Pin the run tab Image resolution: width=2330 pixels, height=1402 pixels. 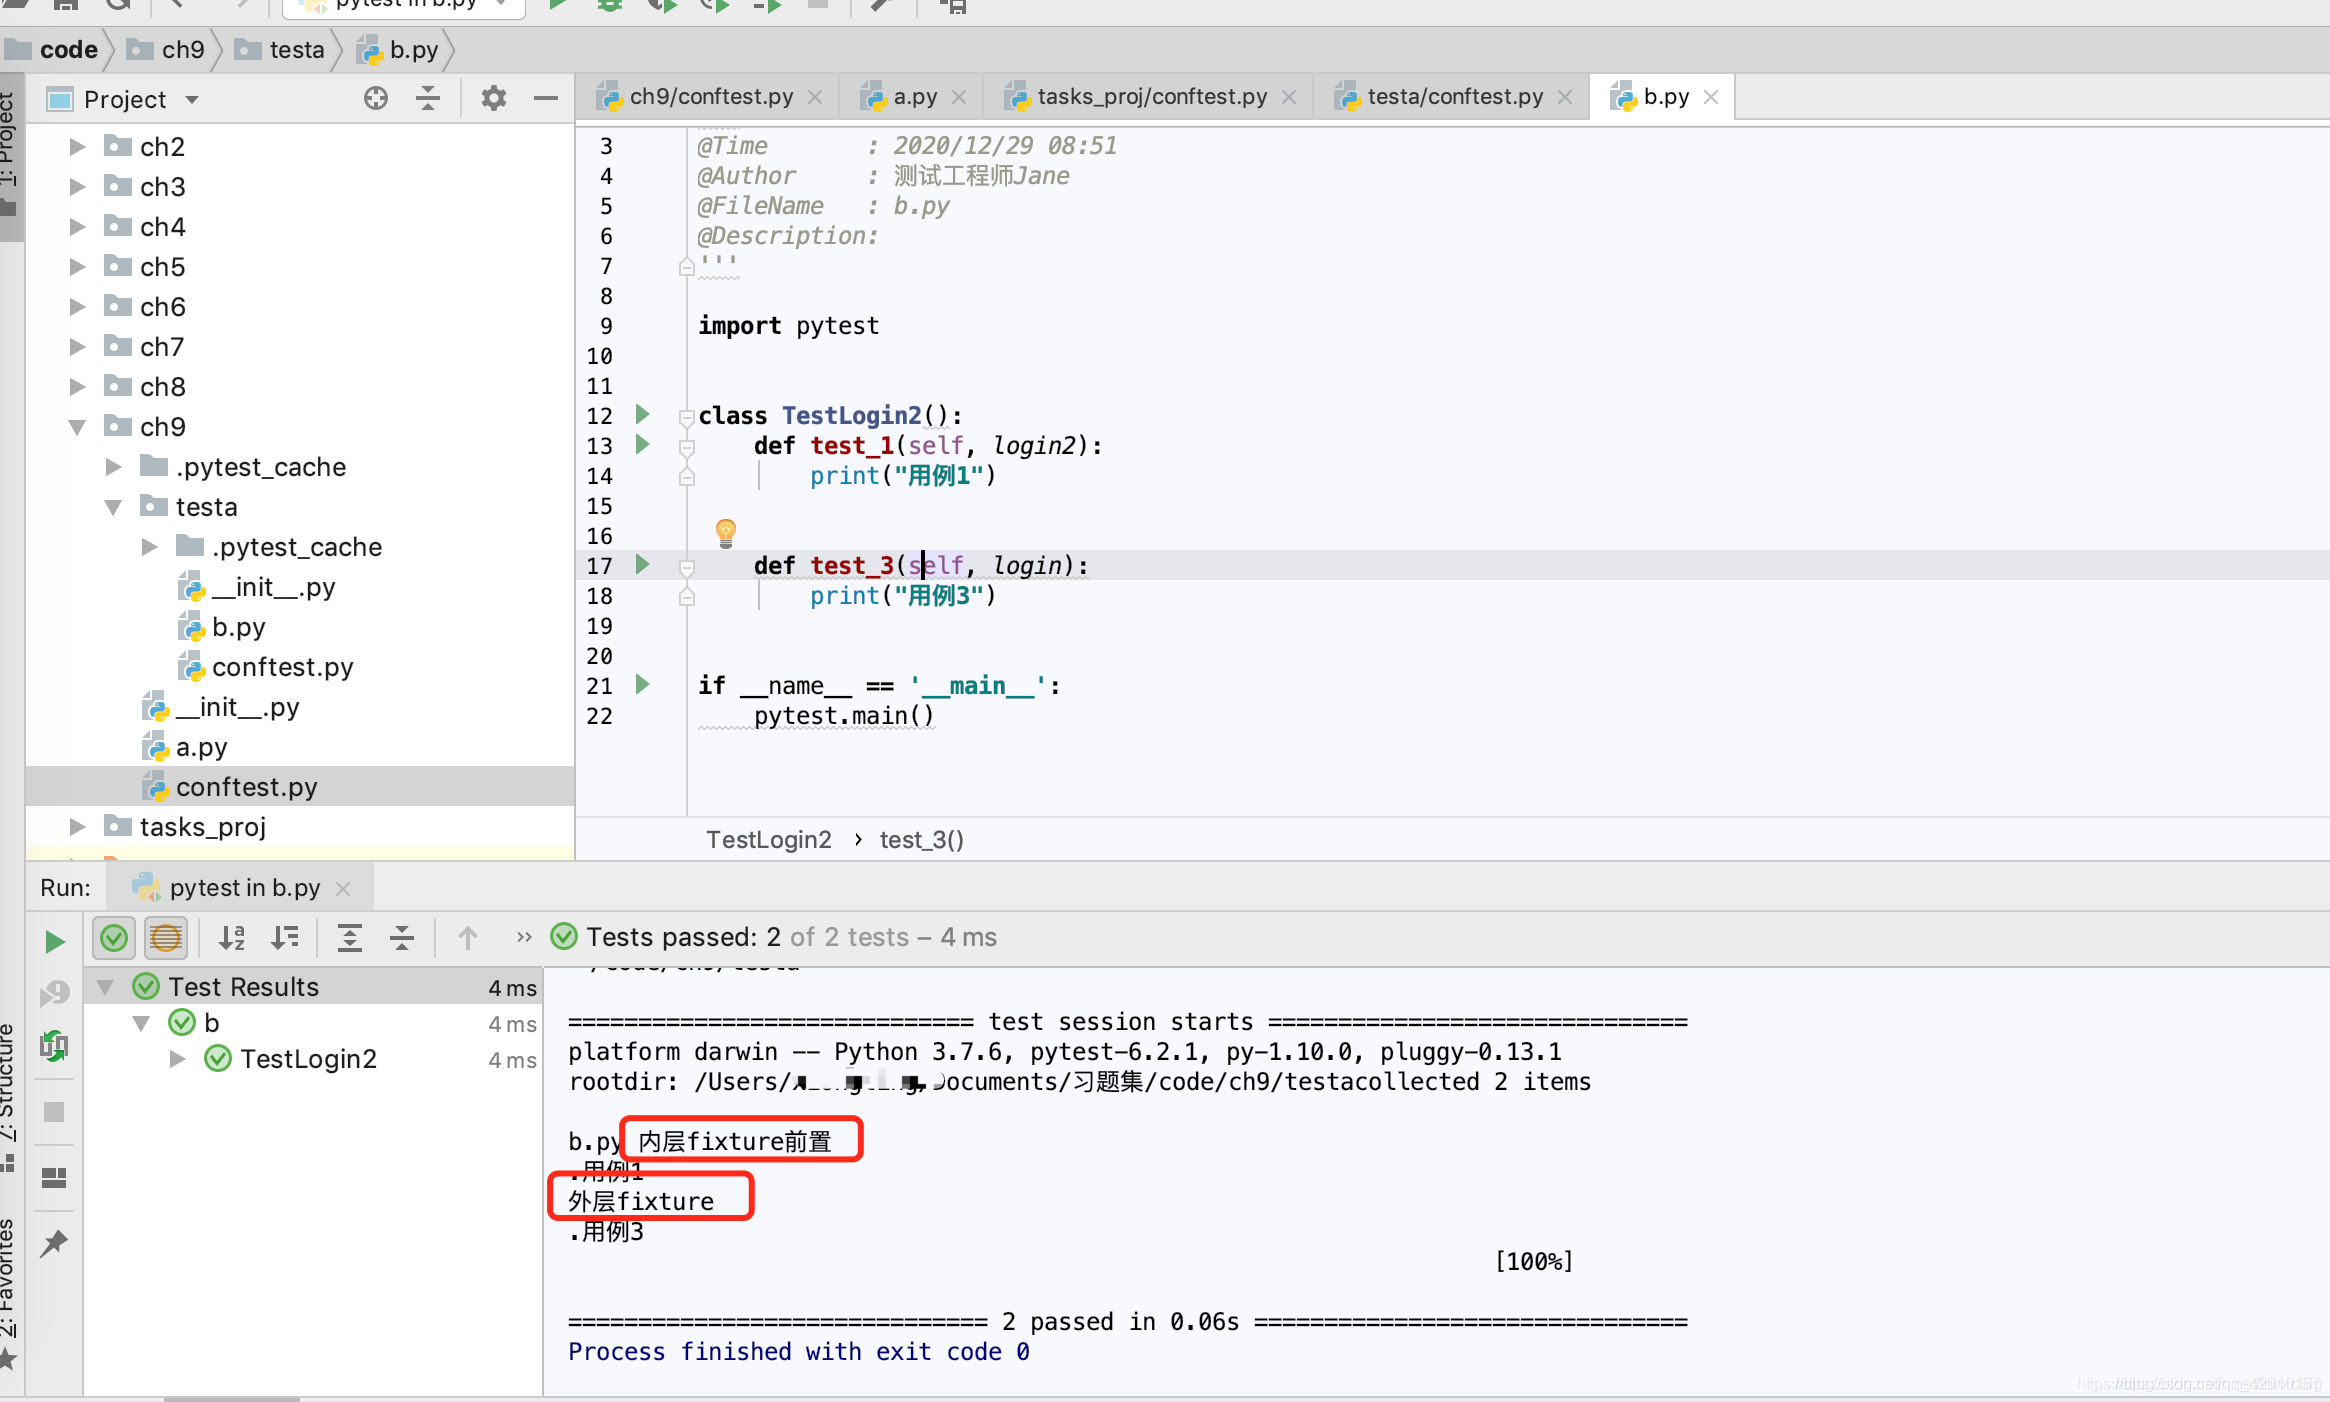click(55, 1243)
